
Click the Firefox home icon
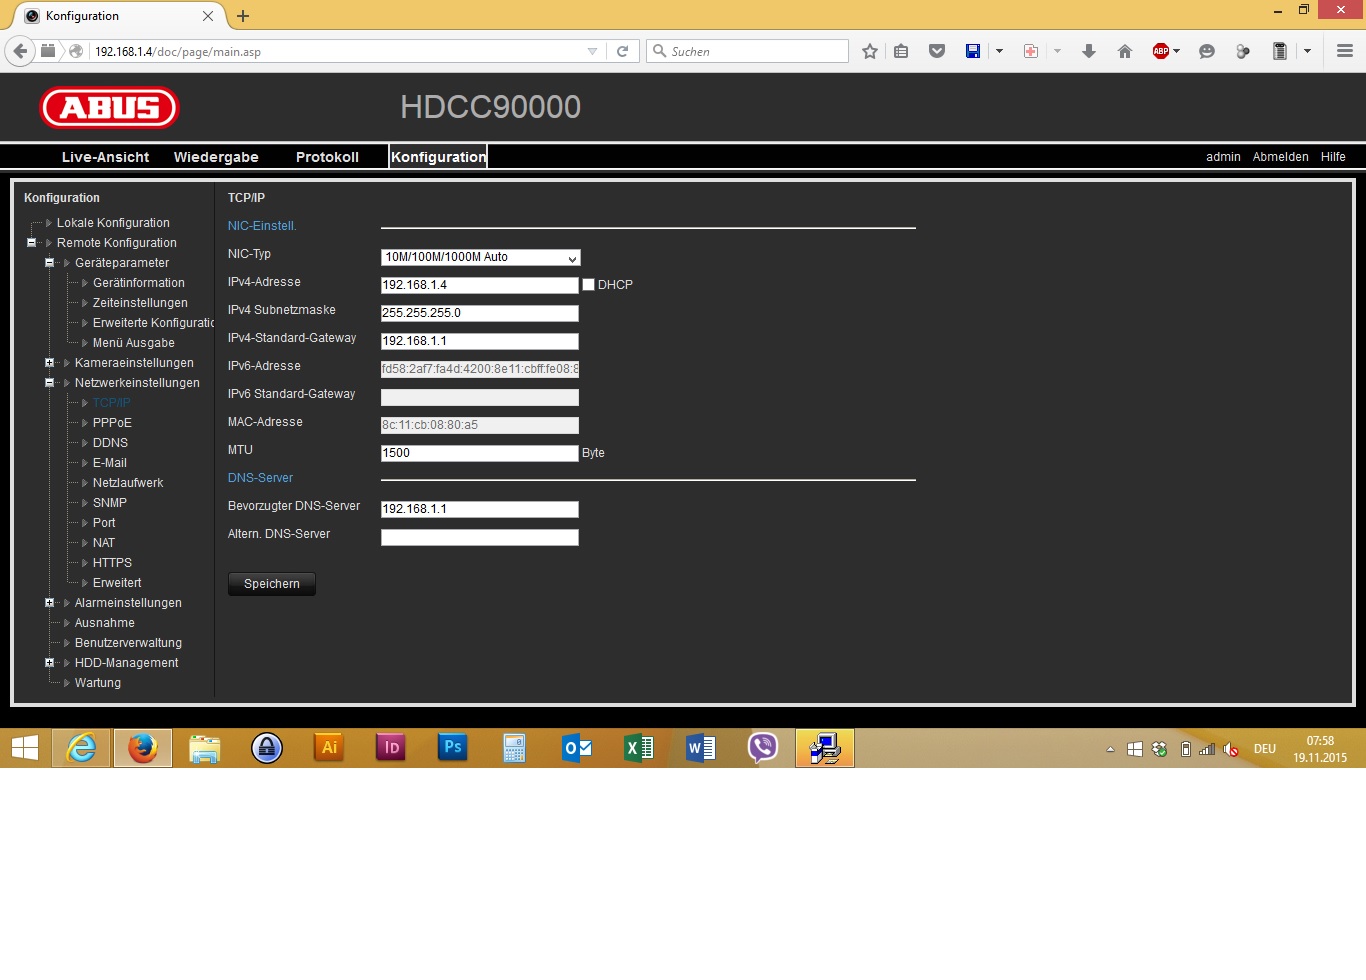click(1125, 51)
